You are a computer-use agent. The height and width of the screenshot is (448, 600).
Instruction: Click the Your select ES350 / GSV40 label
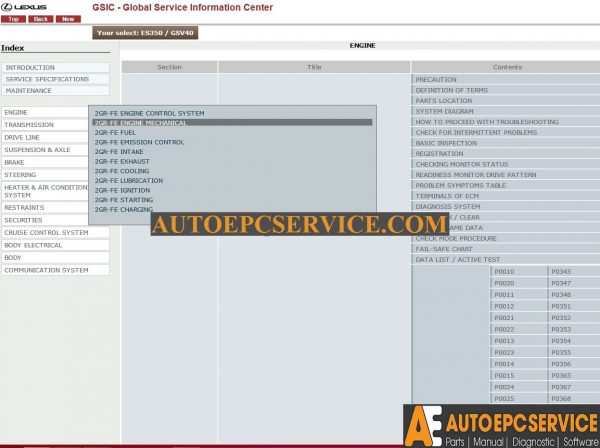[145, 33]
